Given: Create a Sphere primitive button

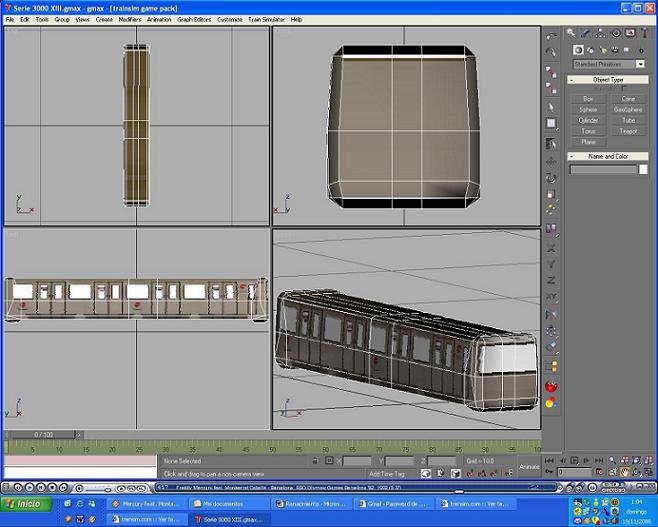Looking at the screenshot, I should click(x=588, y=109).
